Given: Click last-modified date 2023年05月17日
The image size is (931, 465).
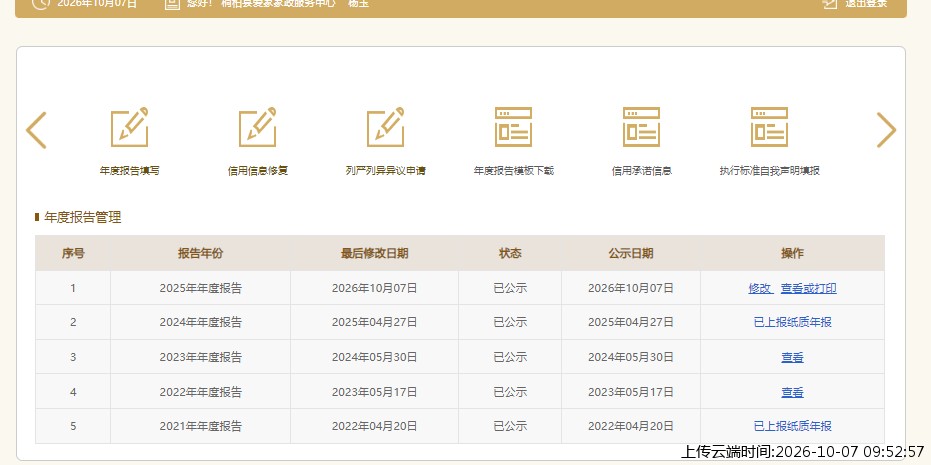Looking at the screenshot, I should coord(375,393).
